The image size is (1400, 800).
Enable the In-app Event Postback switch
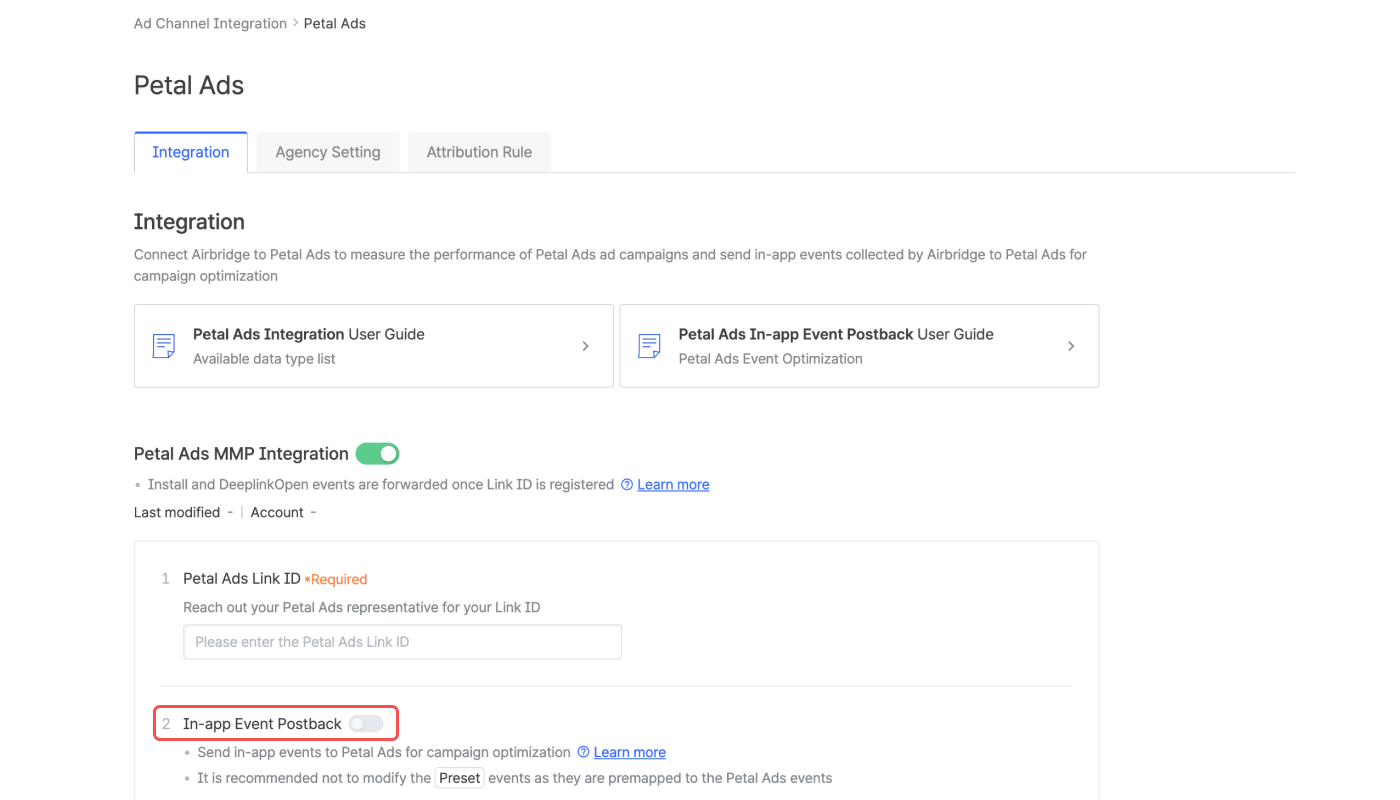point(366,724)
